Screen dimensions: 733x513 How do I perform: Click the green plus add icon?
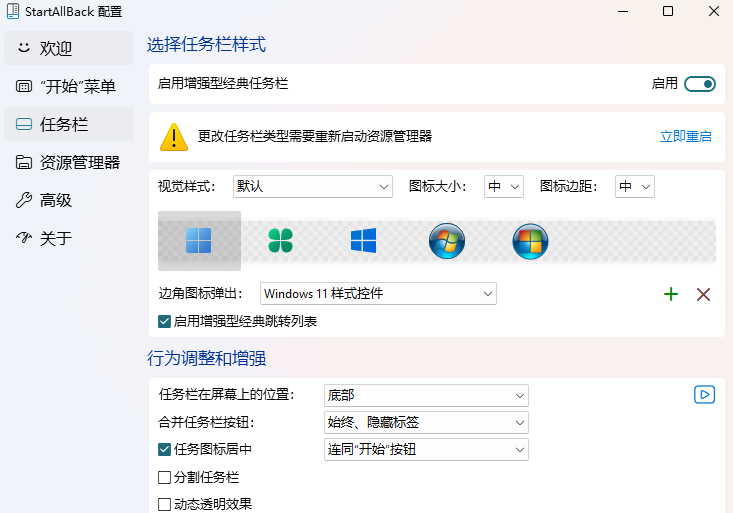click(x=671, y=294)
